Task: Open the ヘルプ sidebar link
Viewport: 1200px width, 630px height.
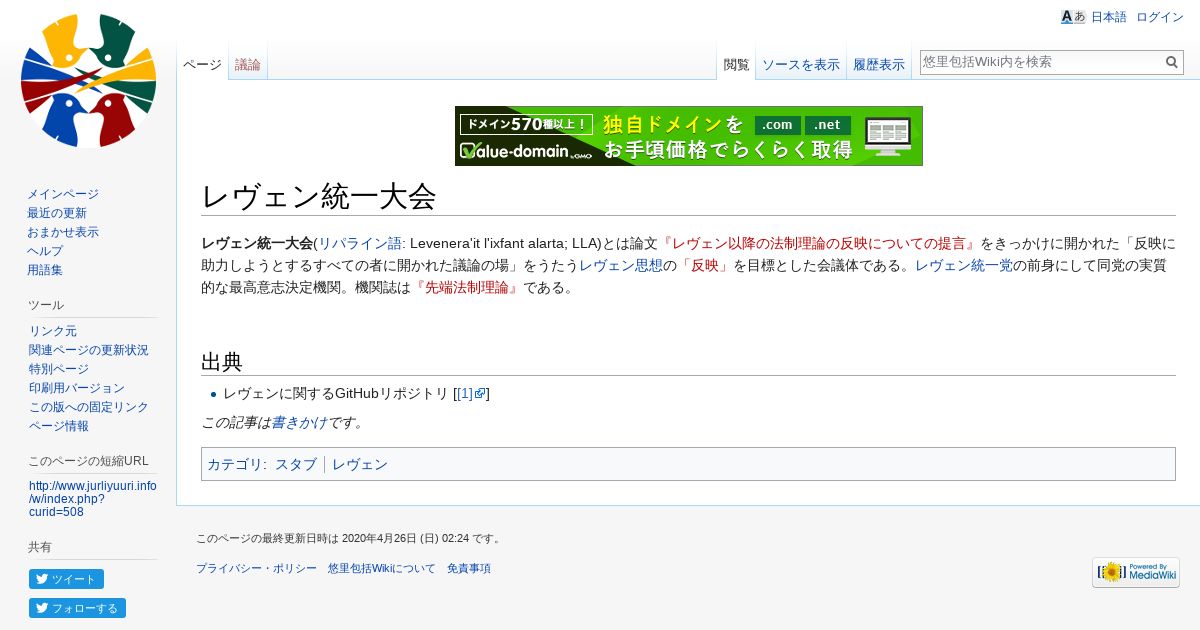Action: point(45,251)
